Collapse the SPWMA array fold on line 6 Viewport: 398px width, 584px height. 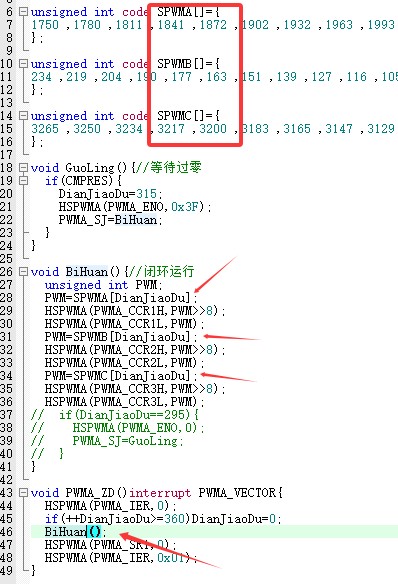(23, 12)
